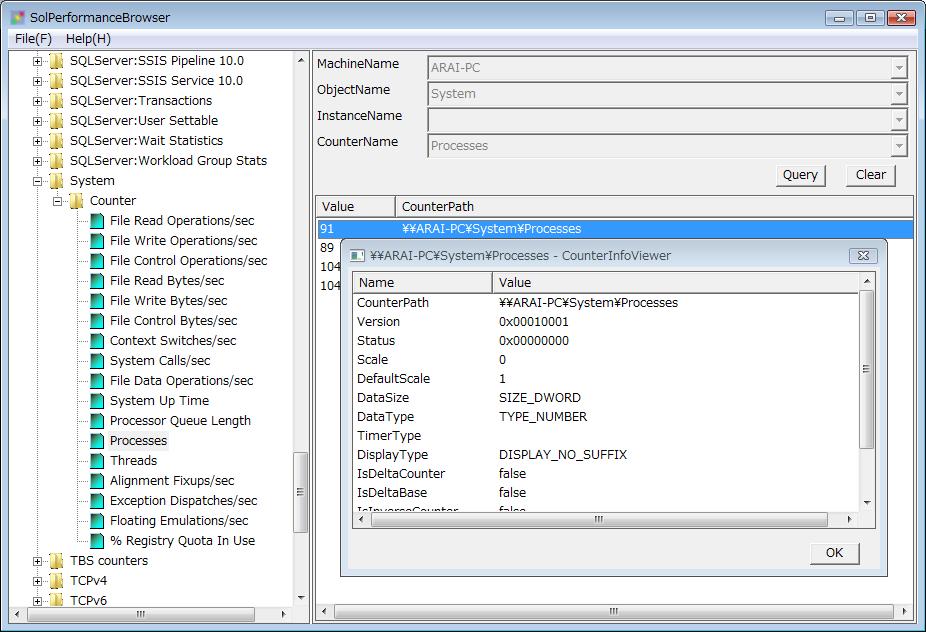
Task: Click the Value column header in results
Action: [356, 207]
